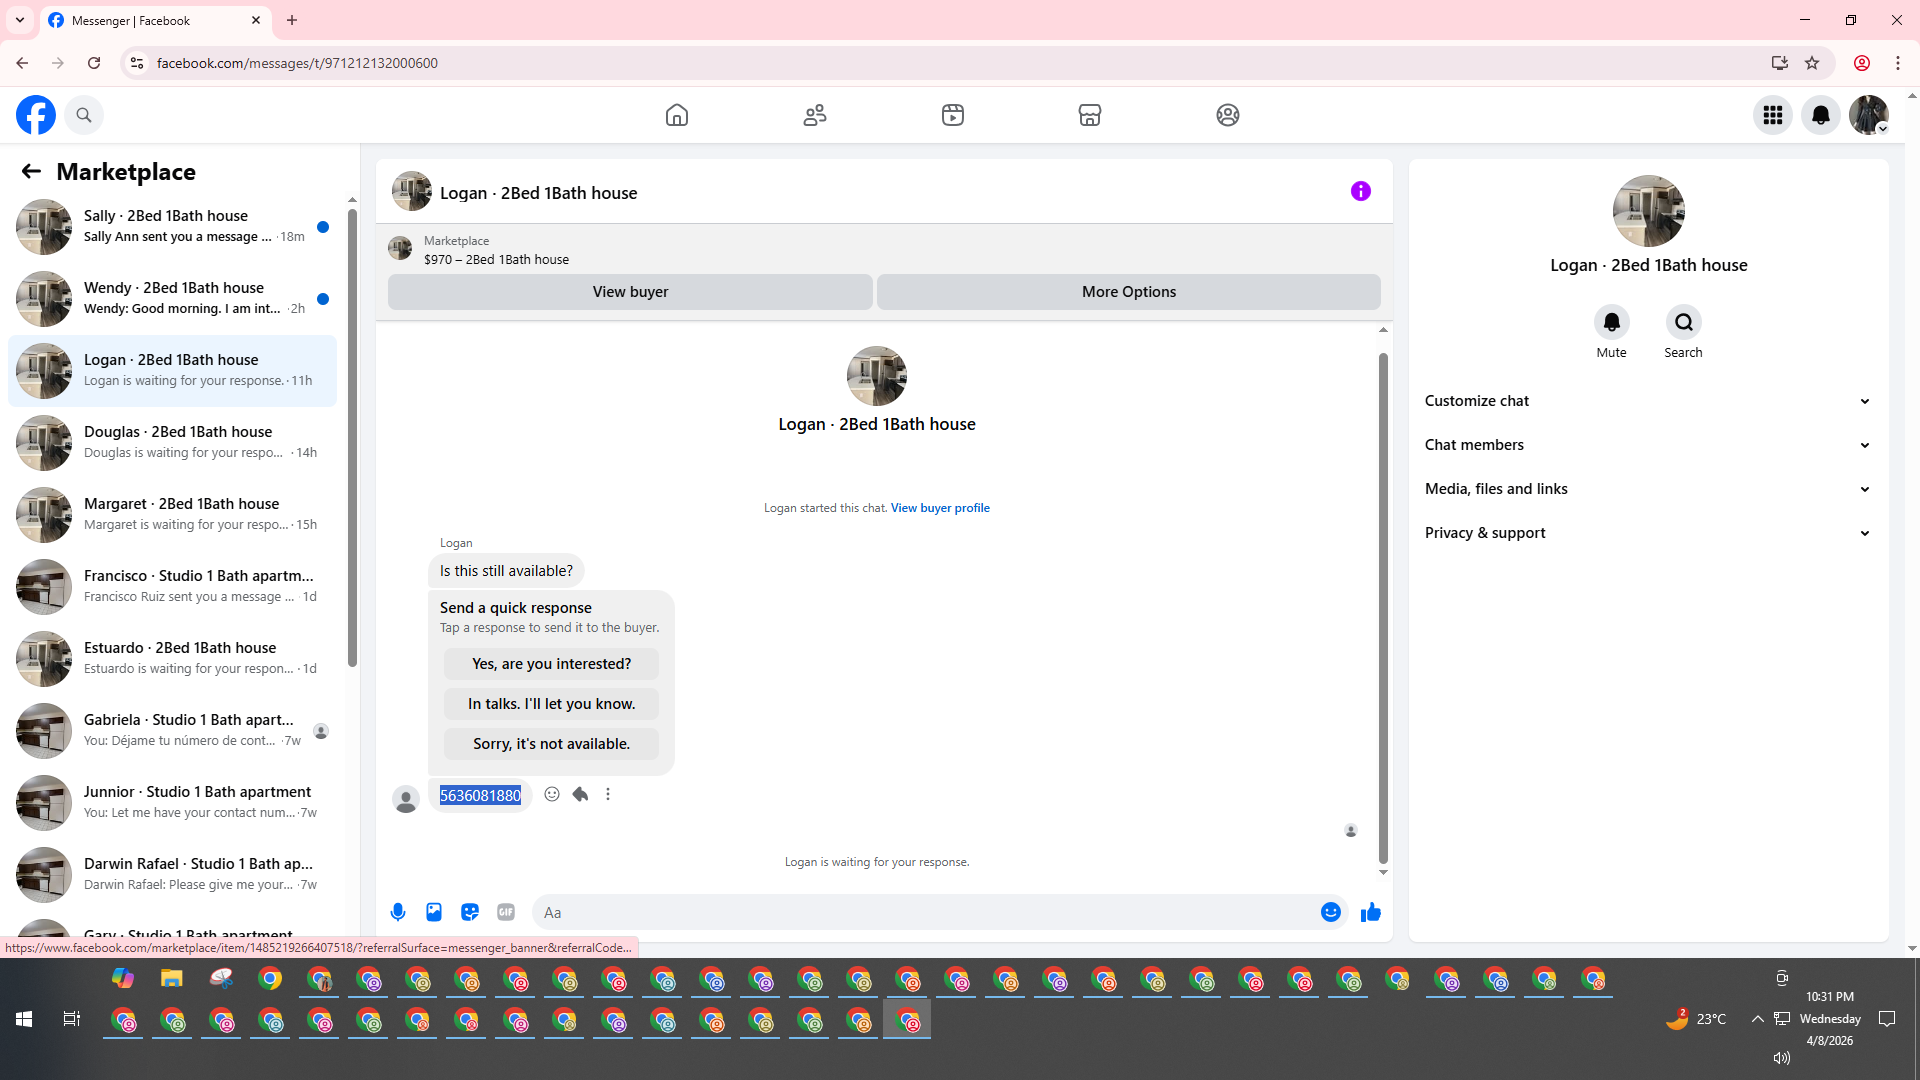The image size is (1920, 1080).
Task: Open the sticker picker icon
Action: tap(470, 912)
